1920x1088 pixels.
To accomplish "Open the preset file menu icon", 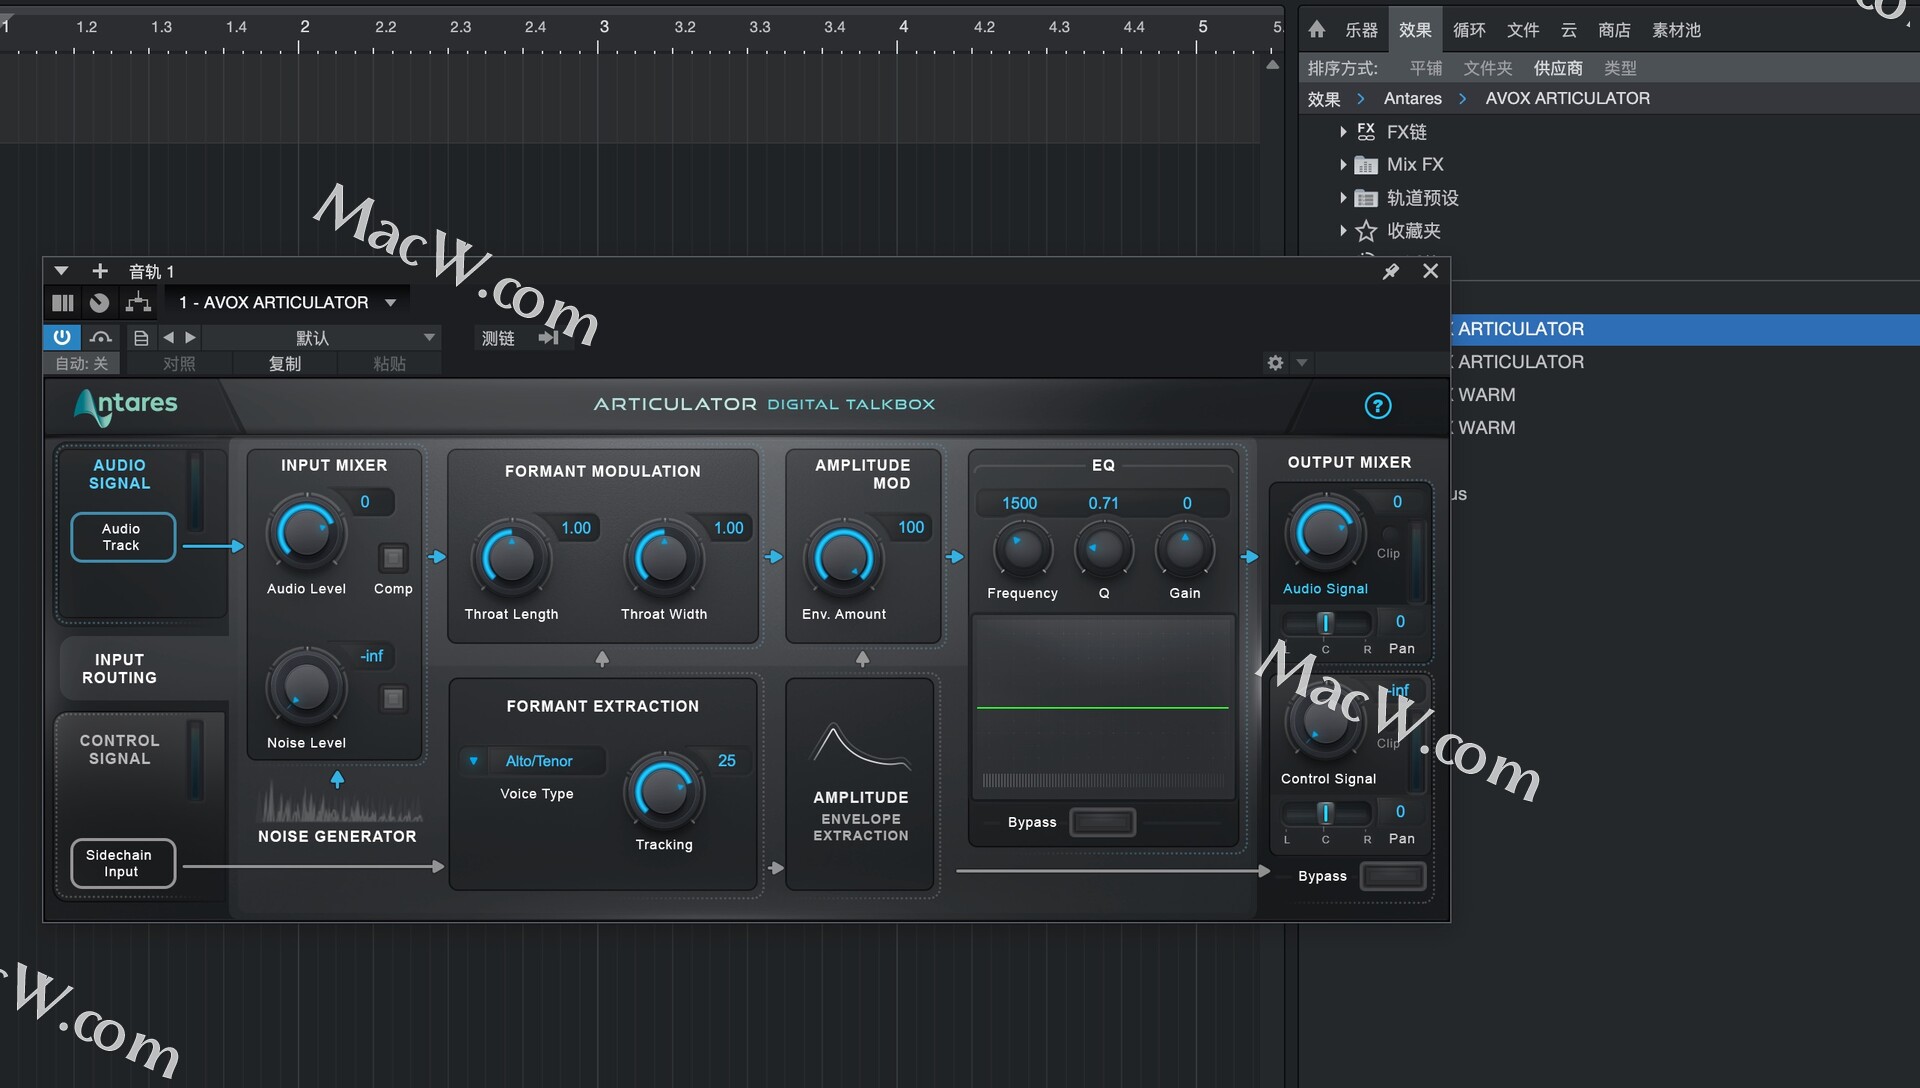I will click(x=141, y=338).
